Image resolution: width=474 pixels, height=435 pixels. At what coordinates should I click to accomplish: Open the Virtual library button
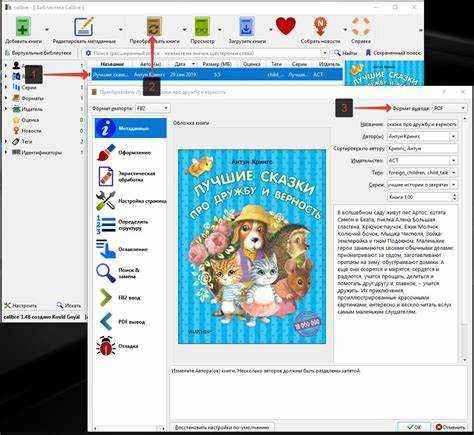coord(38,53)
